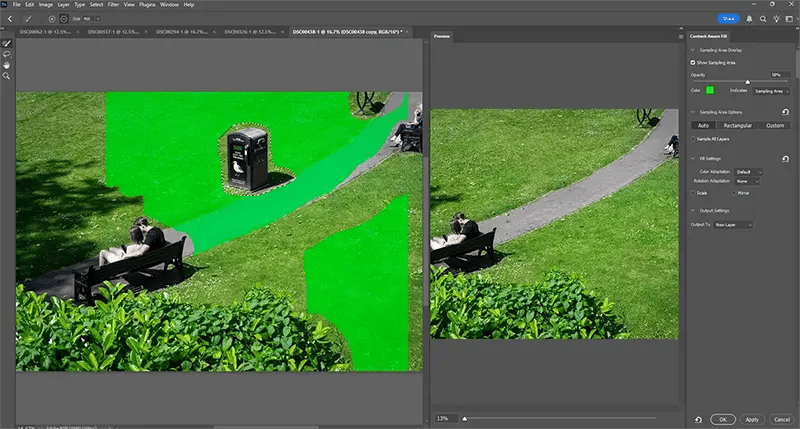Open the Indicates Sampling Area dropdown
The height and width of the screenshot is (429, 800).
point(772,91)
